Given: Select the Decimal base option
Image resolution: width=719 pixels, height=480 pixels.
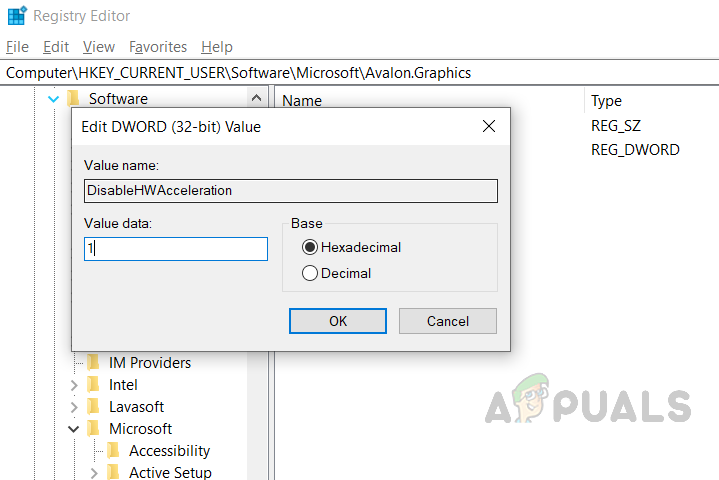Looking at the screenshot, I should pos(337,273).
